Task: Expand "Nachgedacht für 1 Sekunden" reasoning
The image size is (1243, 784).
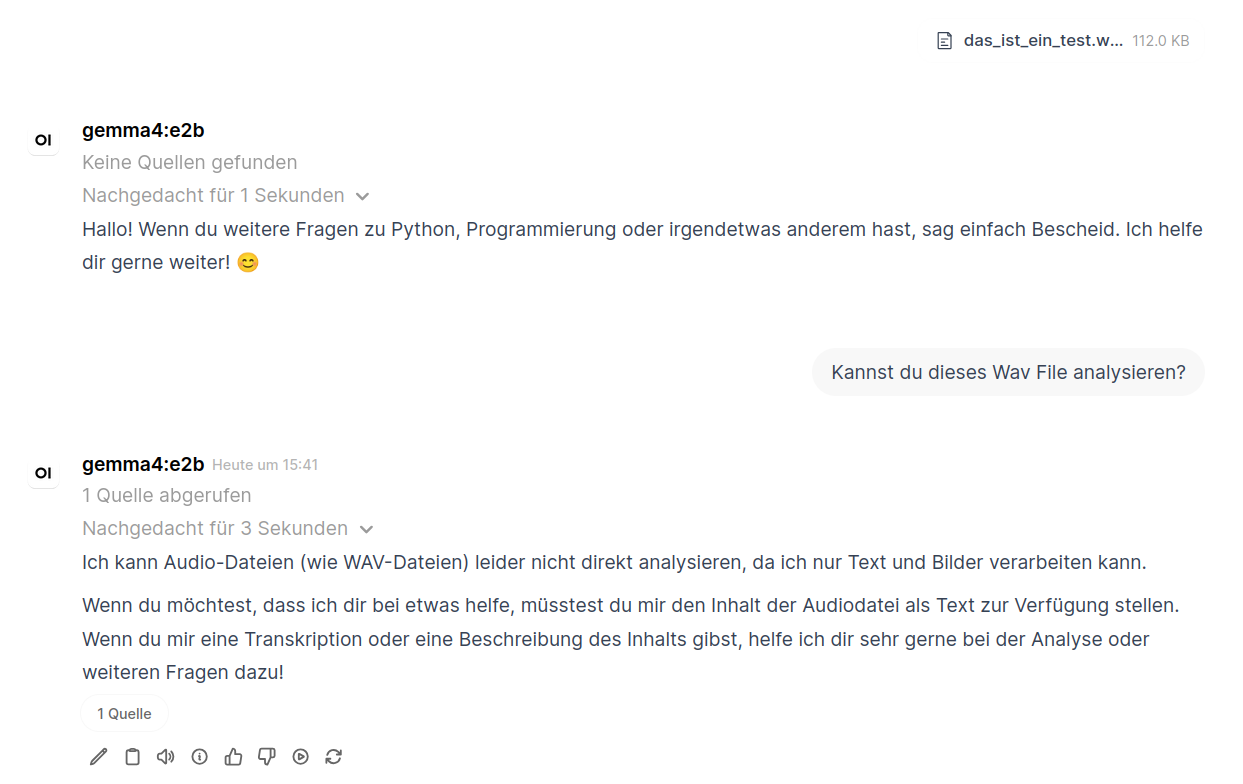Action: [x=226, y=196]
